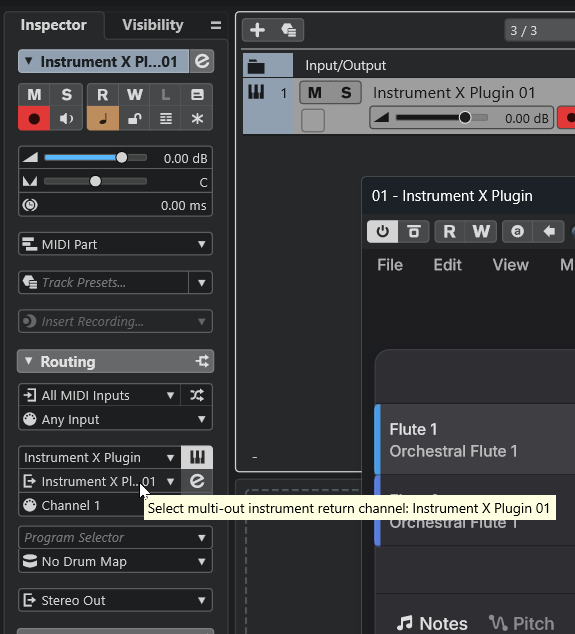Open the plugin Edit menu
The width and height of the screenshot is (575, 634).
[x=448, y=265]
